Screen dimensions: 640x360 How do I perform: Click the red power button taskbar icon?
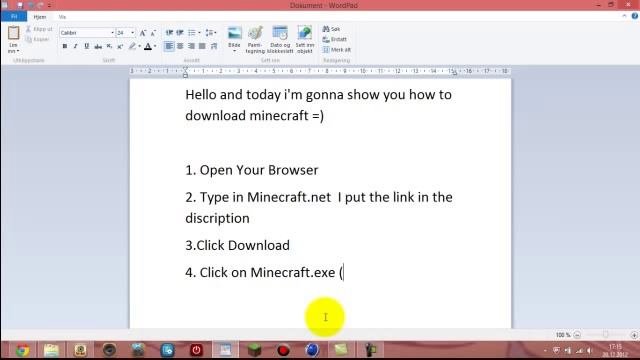(x=196, y=350)
